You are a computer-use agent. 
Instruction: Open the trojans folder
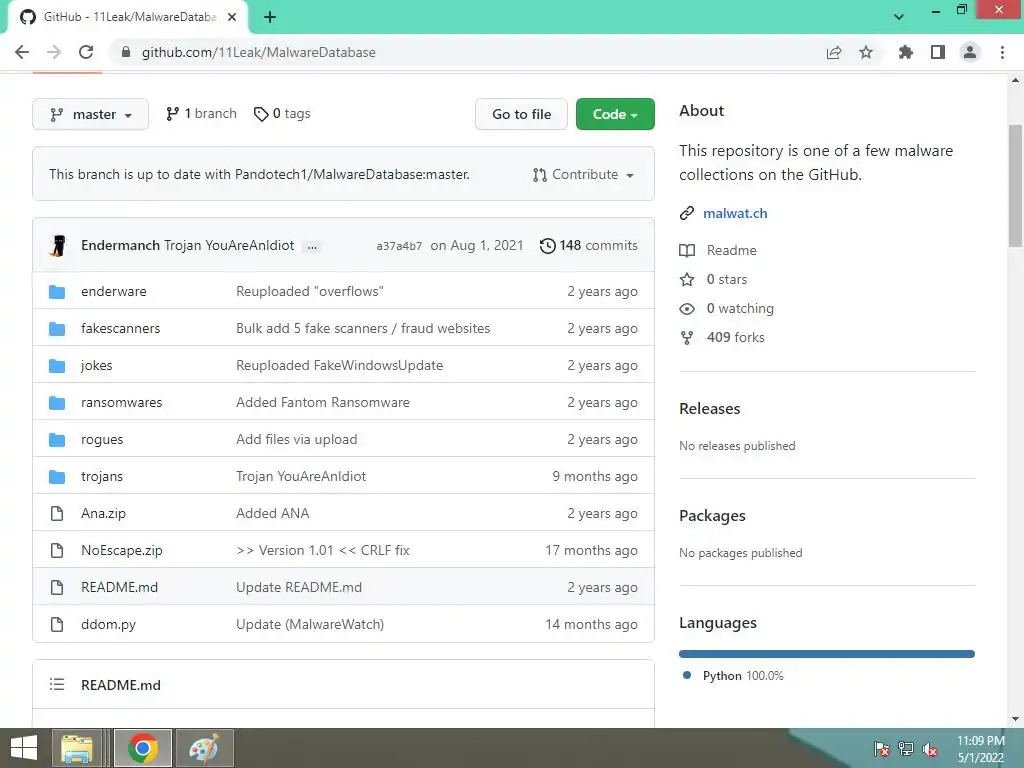pyautogui.click(x=102, y=477)
